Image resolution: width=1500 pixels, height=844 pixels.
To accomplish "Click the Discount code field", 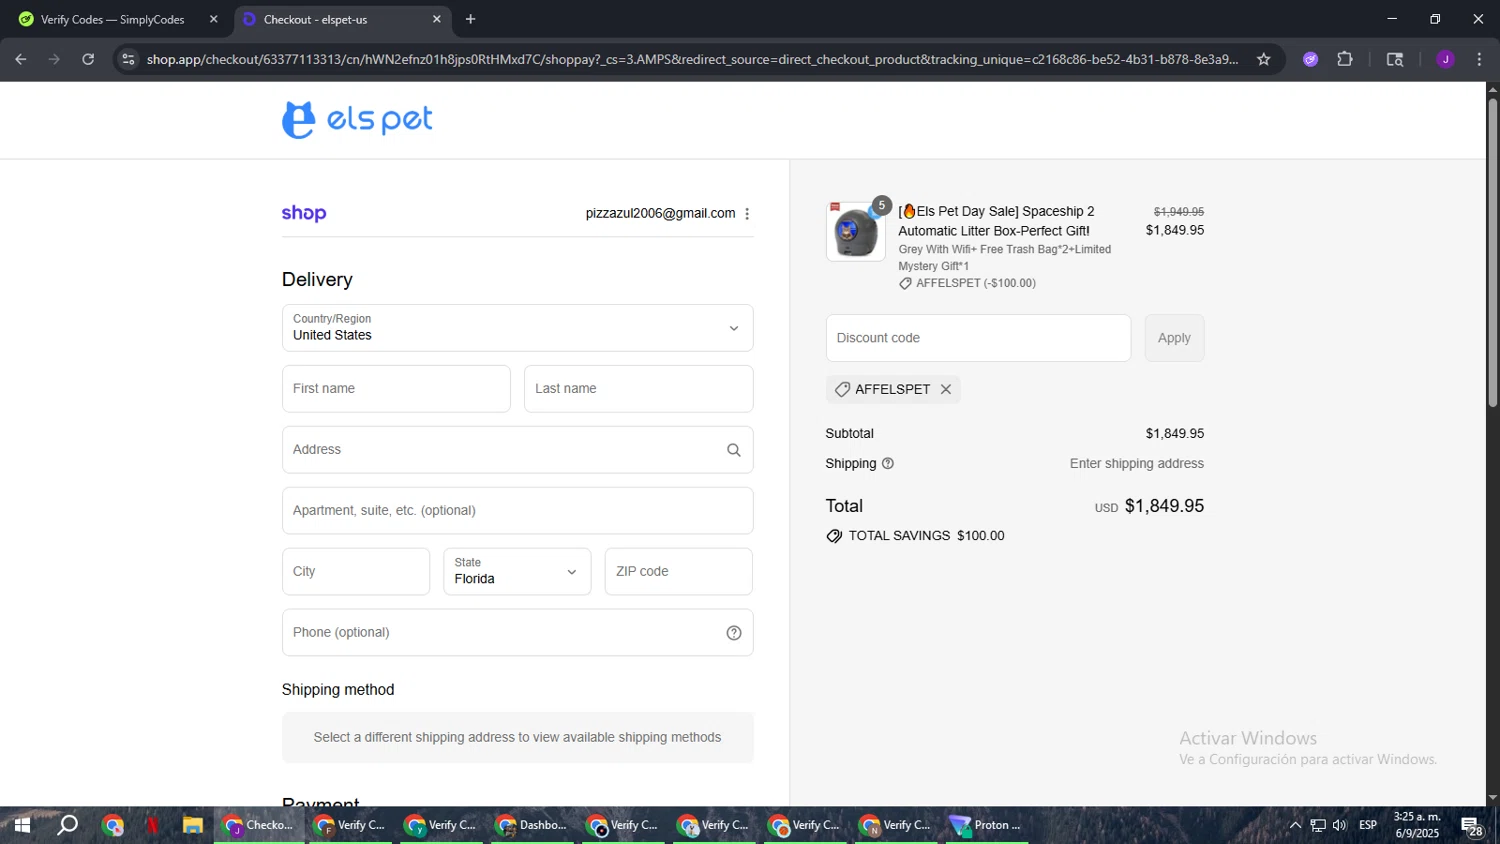I will 978,338.
